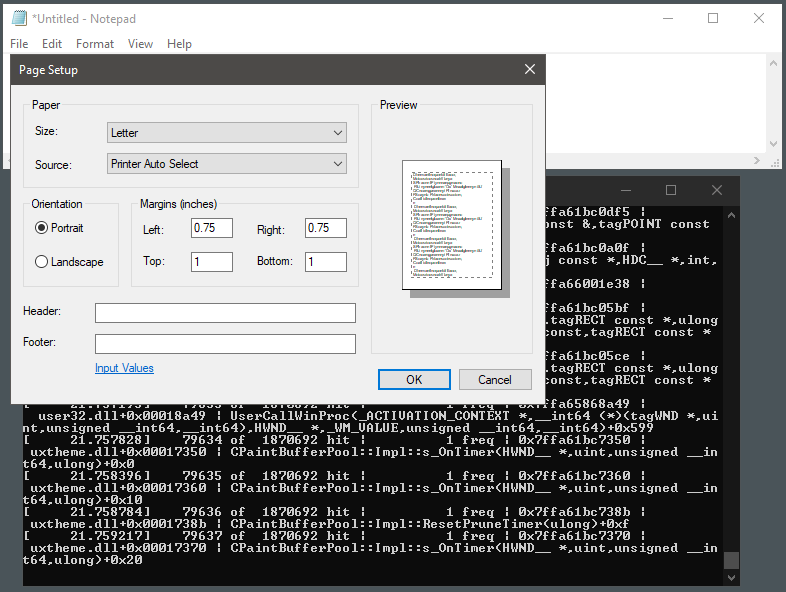The width and height of the screenshot is (786, 592).
Task: Click console scrollbar down arrow
Action: 731,577
